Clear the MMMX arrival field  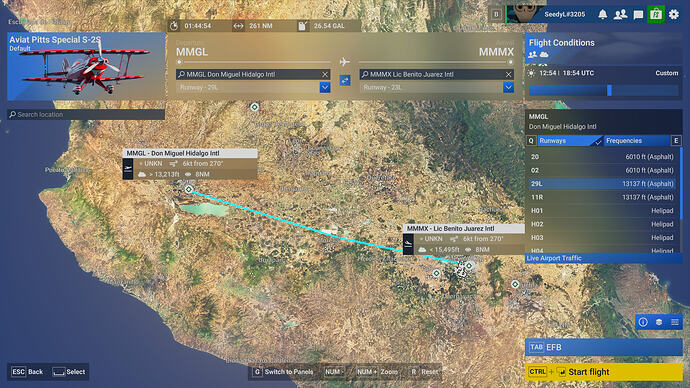click(x=508, y=74)
